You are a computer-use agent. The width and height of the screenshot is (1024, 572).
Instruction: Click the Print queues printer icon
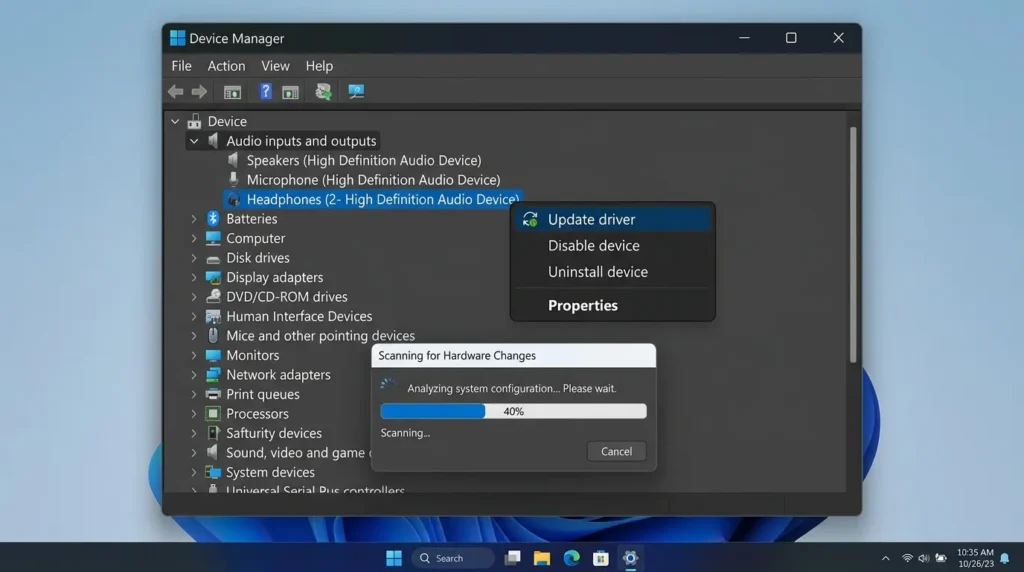coord(213,394)
